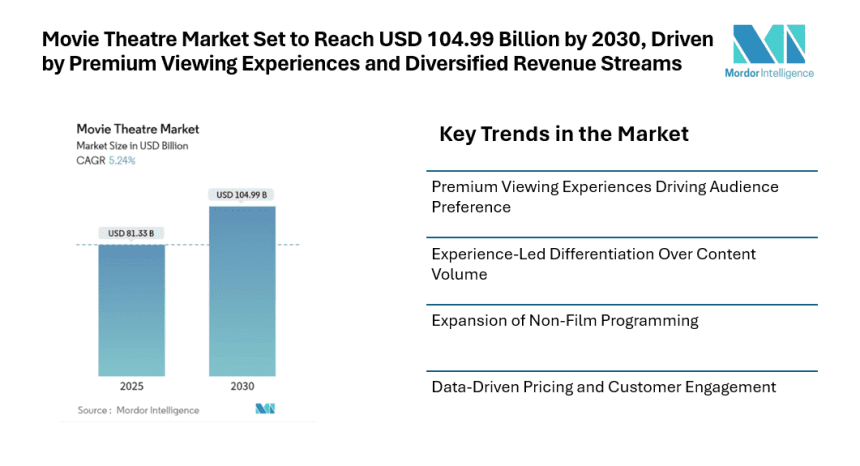Click the "USD 81.33 B" data label
The height and width of the screenshot is (466, 860).
point(132,233)
